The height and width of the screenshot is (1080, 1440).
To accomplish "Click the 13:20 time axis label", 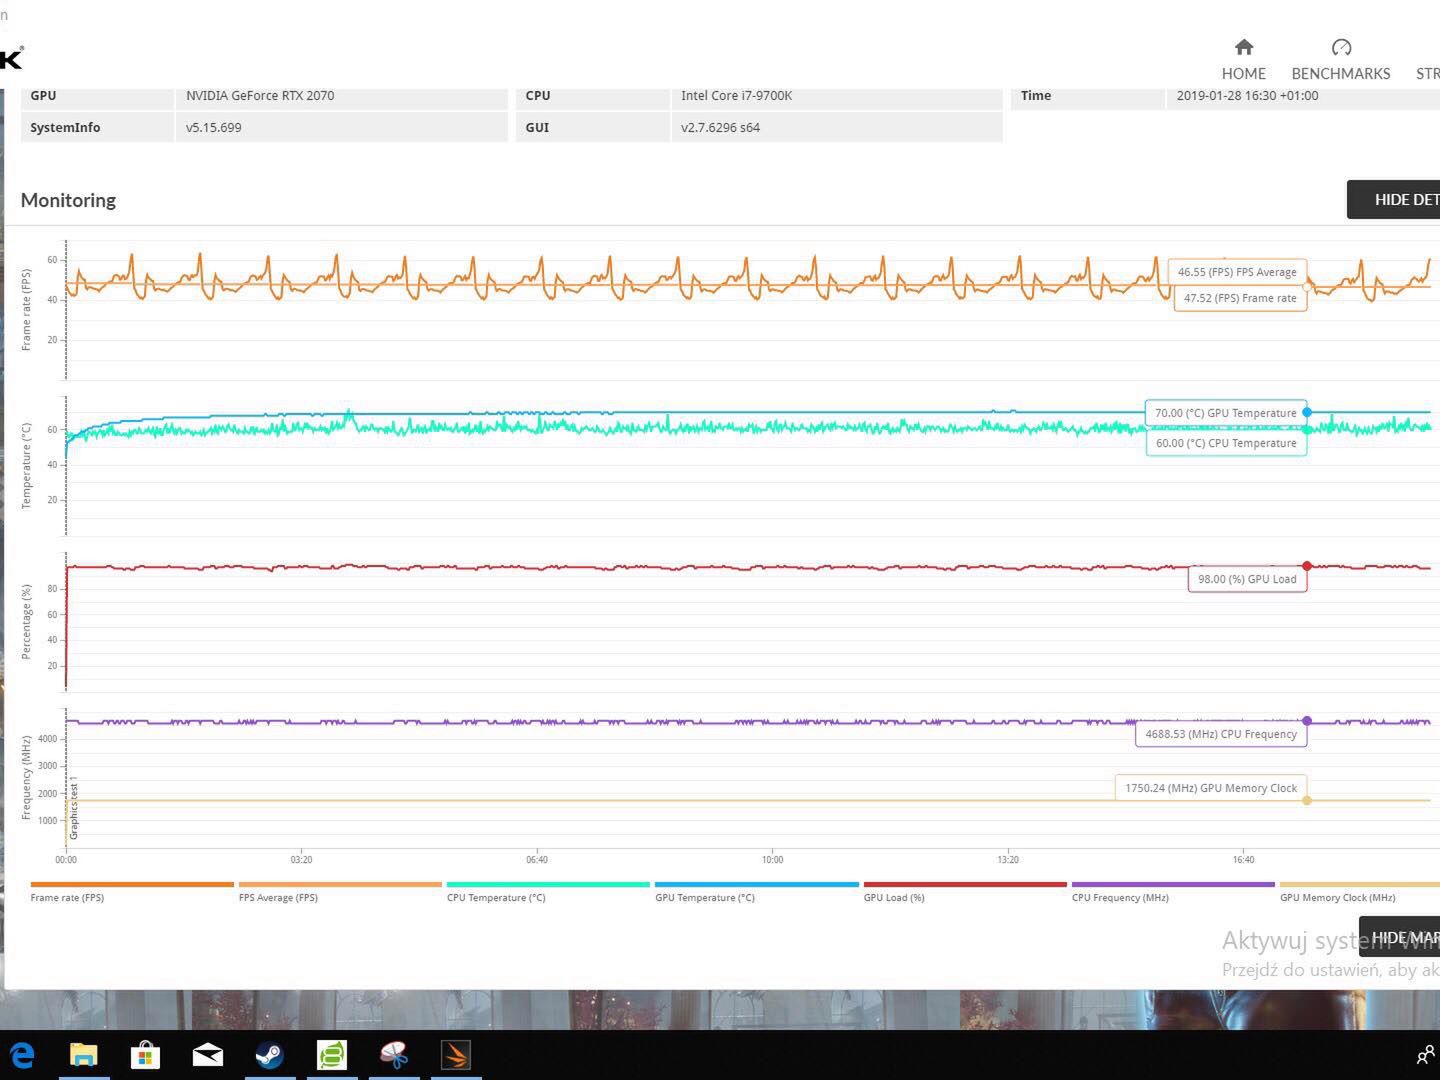I will coord(1008,860).
